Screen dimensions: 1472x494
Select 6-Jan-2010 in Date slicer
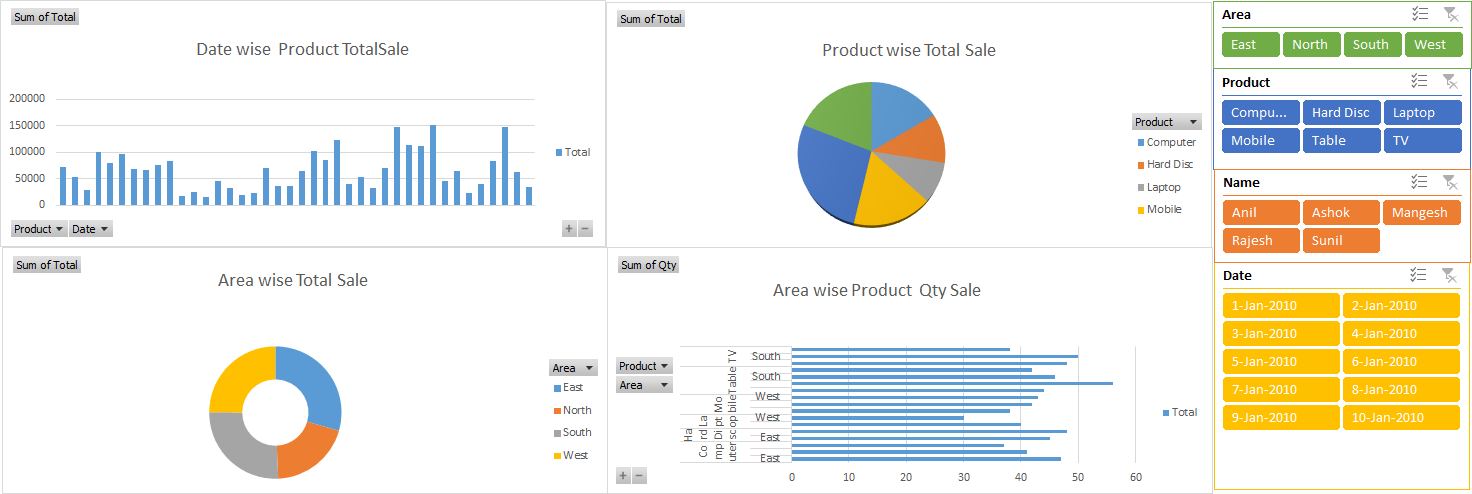pyautogui.click(x=1401, y=361)
